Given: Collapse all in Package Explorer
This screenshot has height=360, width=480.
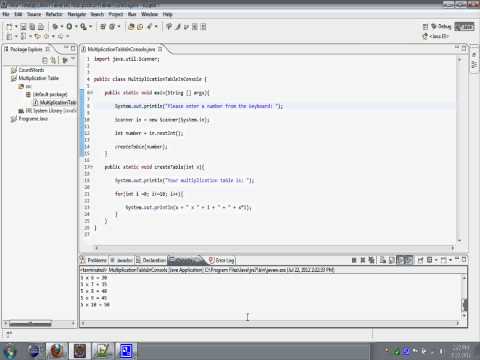Looking at the screenshot, I should (45, 60).
